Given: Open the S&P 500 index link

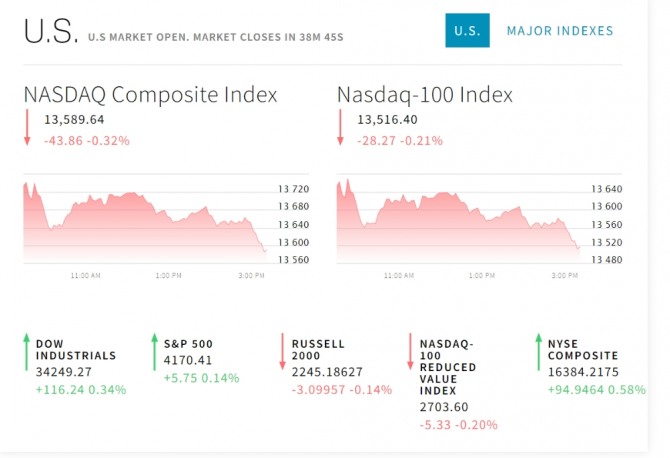Looking at the screenshot, I should (x=188, y=343).
